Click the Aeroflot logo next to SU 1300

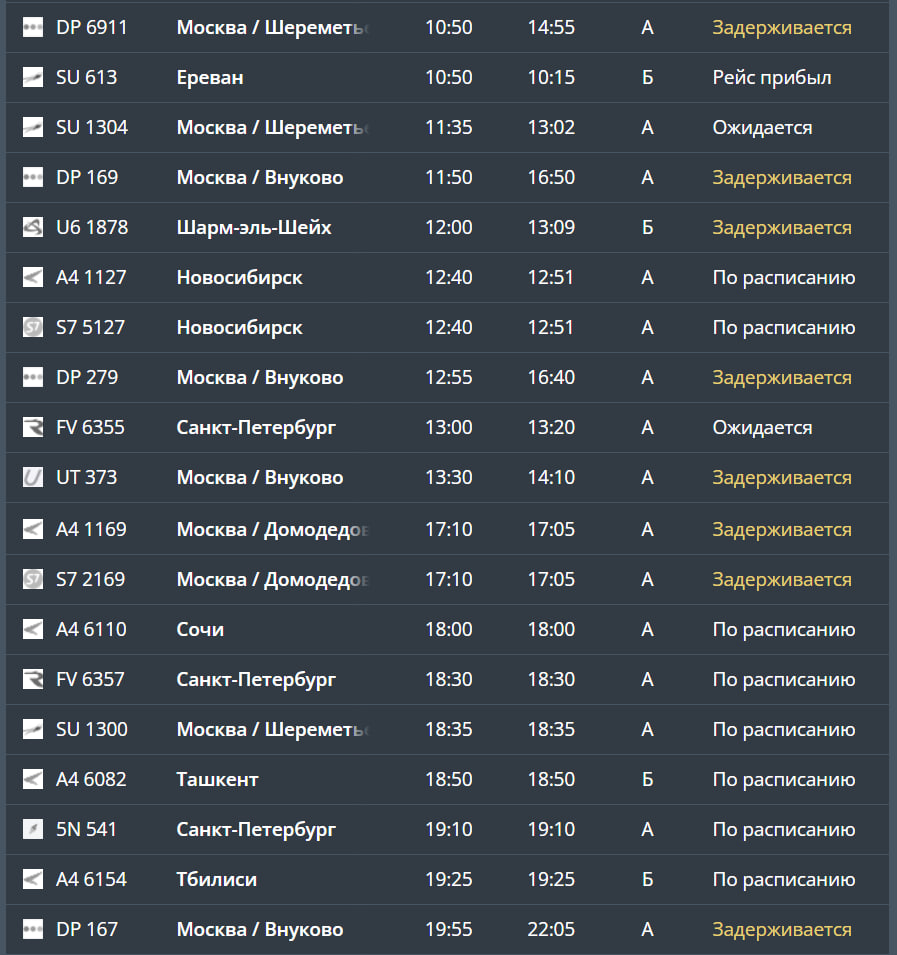32,729
